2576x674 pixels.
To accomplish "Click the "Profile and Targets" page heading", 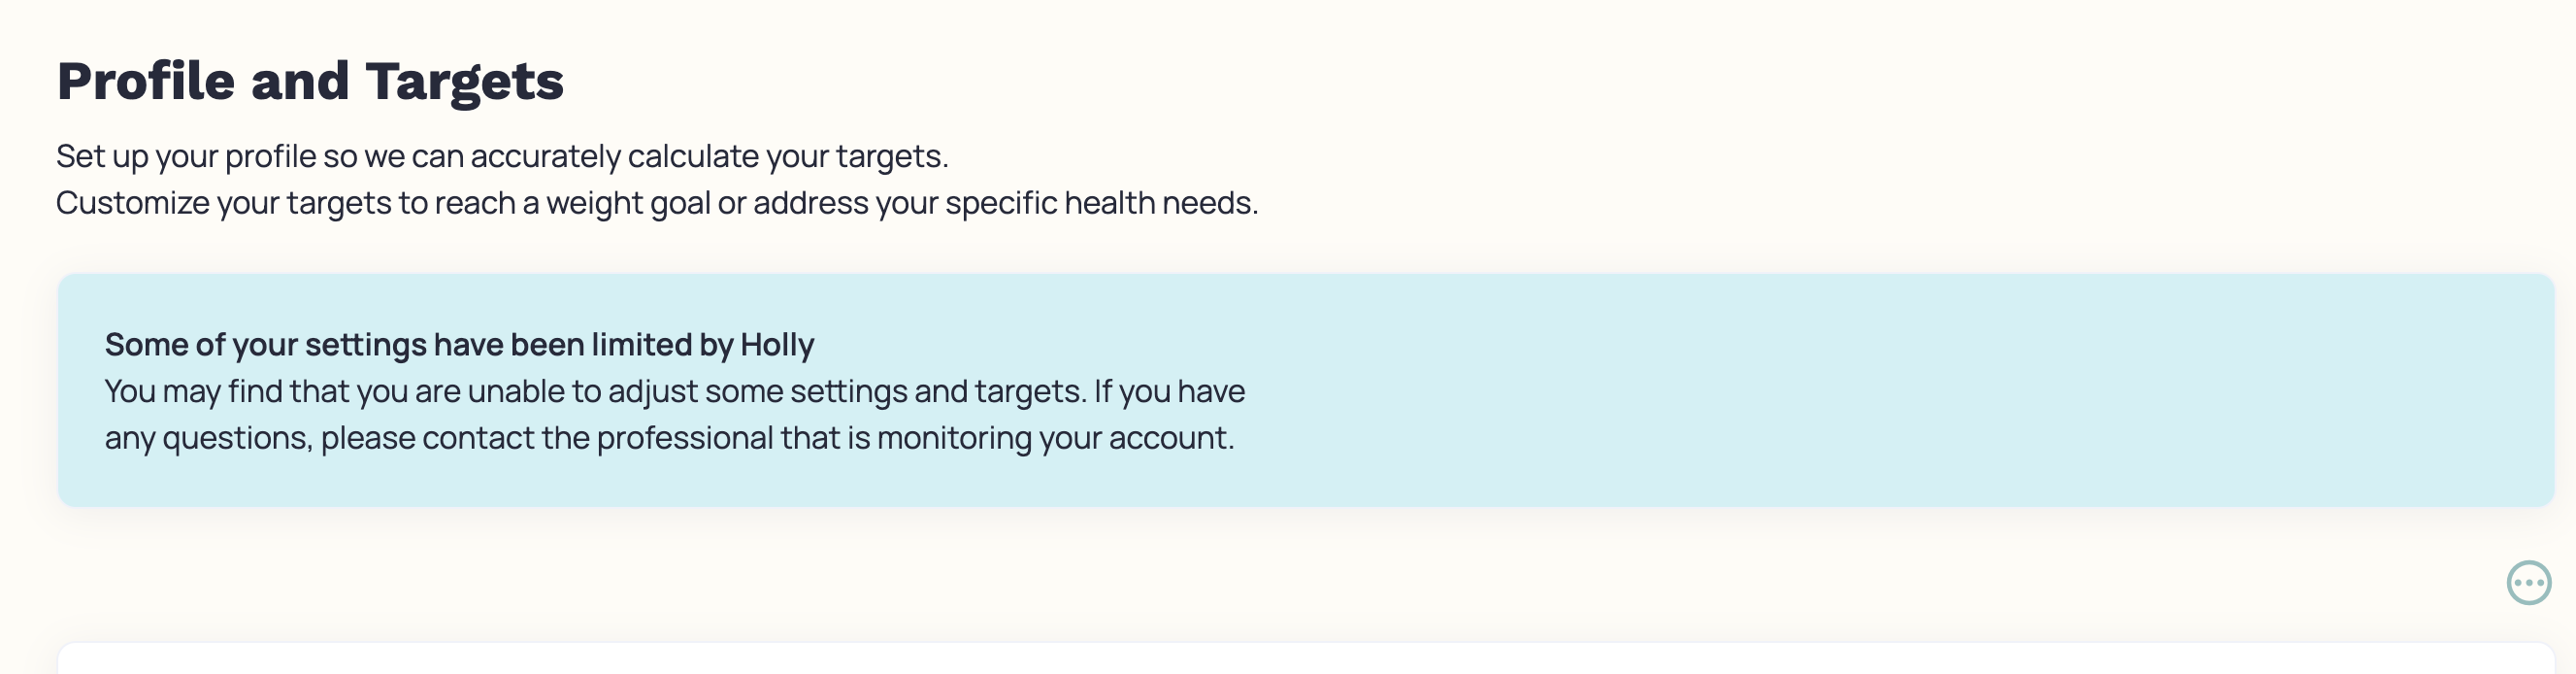I will pos(310,80).
